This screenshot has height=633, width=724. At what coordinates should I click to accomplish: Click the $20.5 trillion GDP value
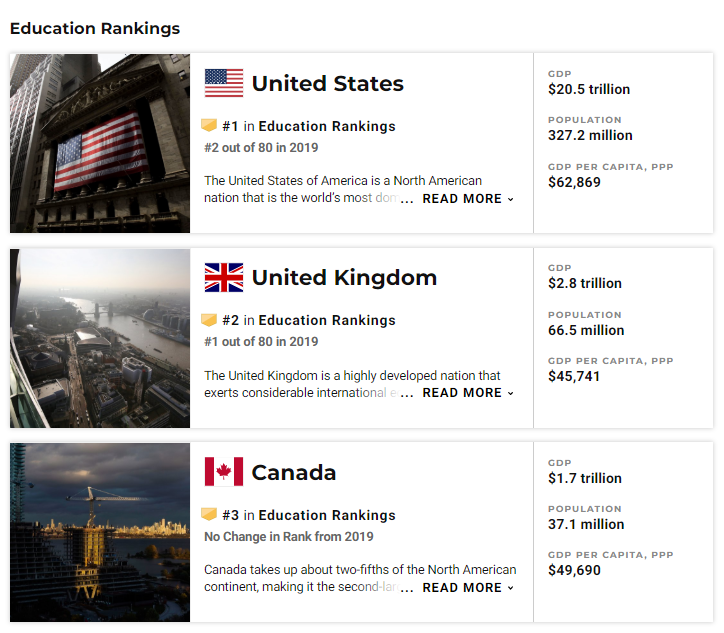pos(589,89)
